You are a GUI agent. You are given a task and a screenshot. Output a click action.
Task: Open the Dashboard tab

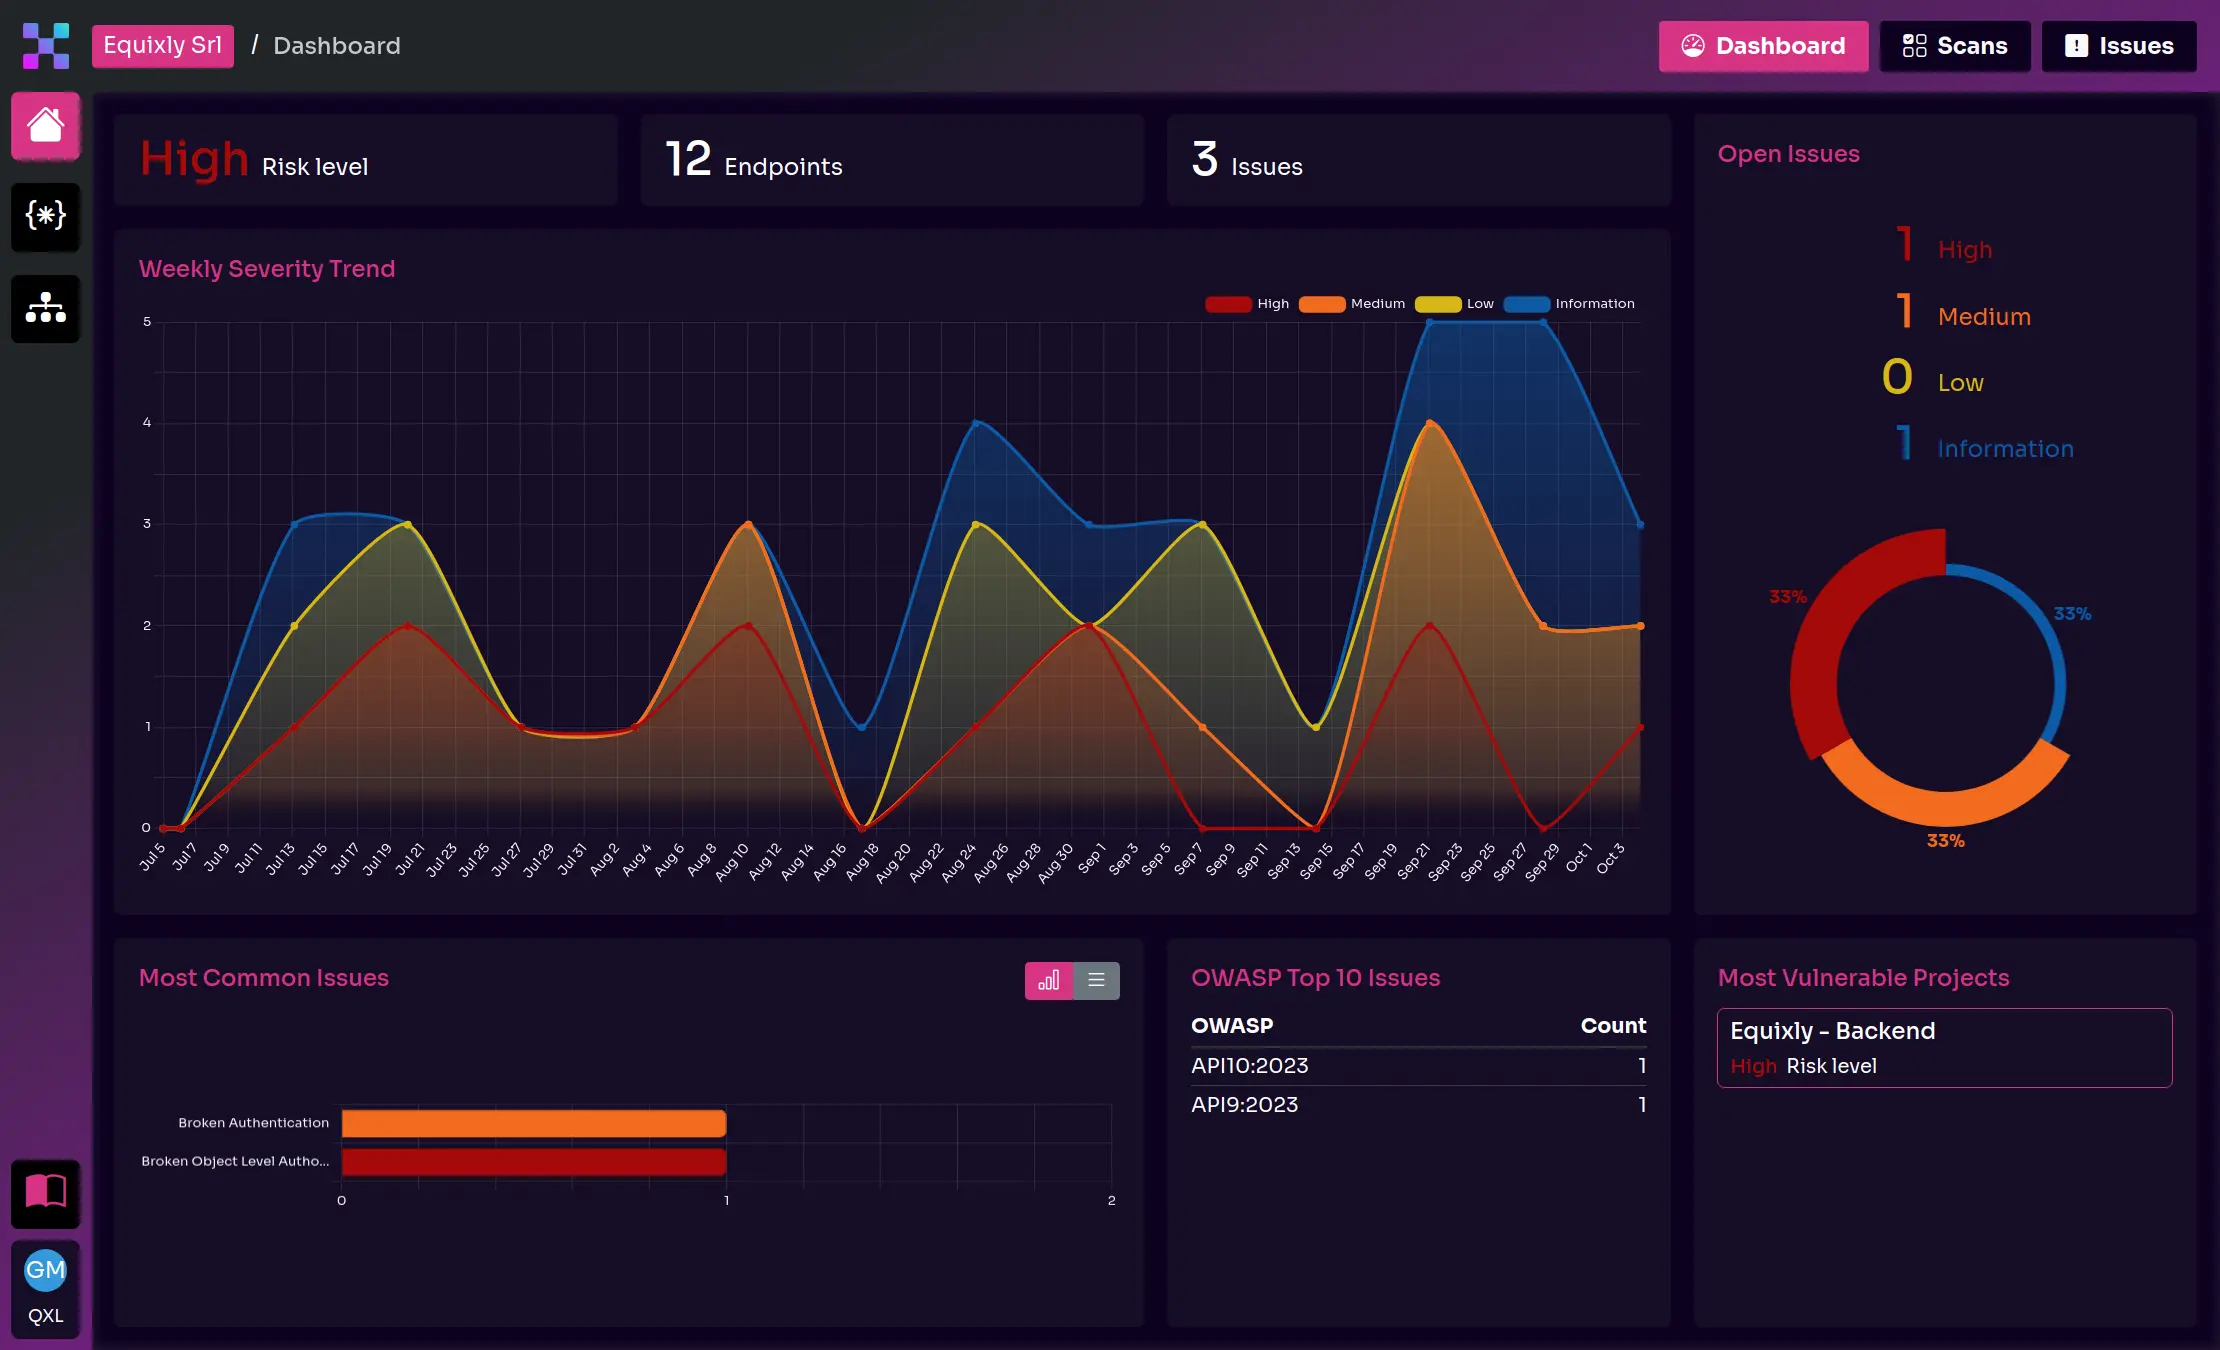(x=1763, y=46)
